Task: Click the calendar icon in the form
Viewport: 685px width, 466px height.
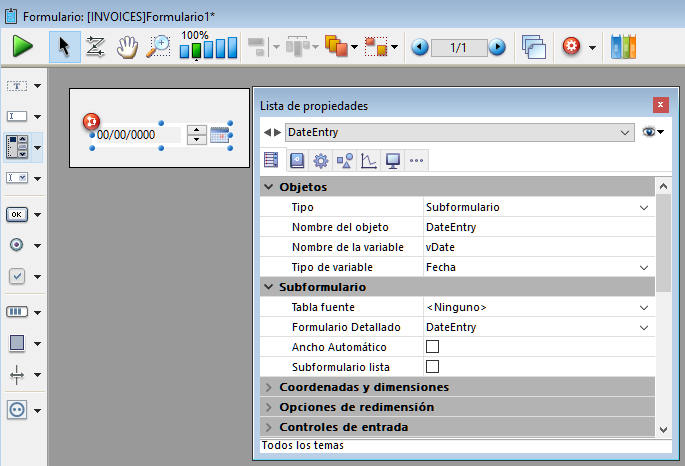Action: point(220,134)
